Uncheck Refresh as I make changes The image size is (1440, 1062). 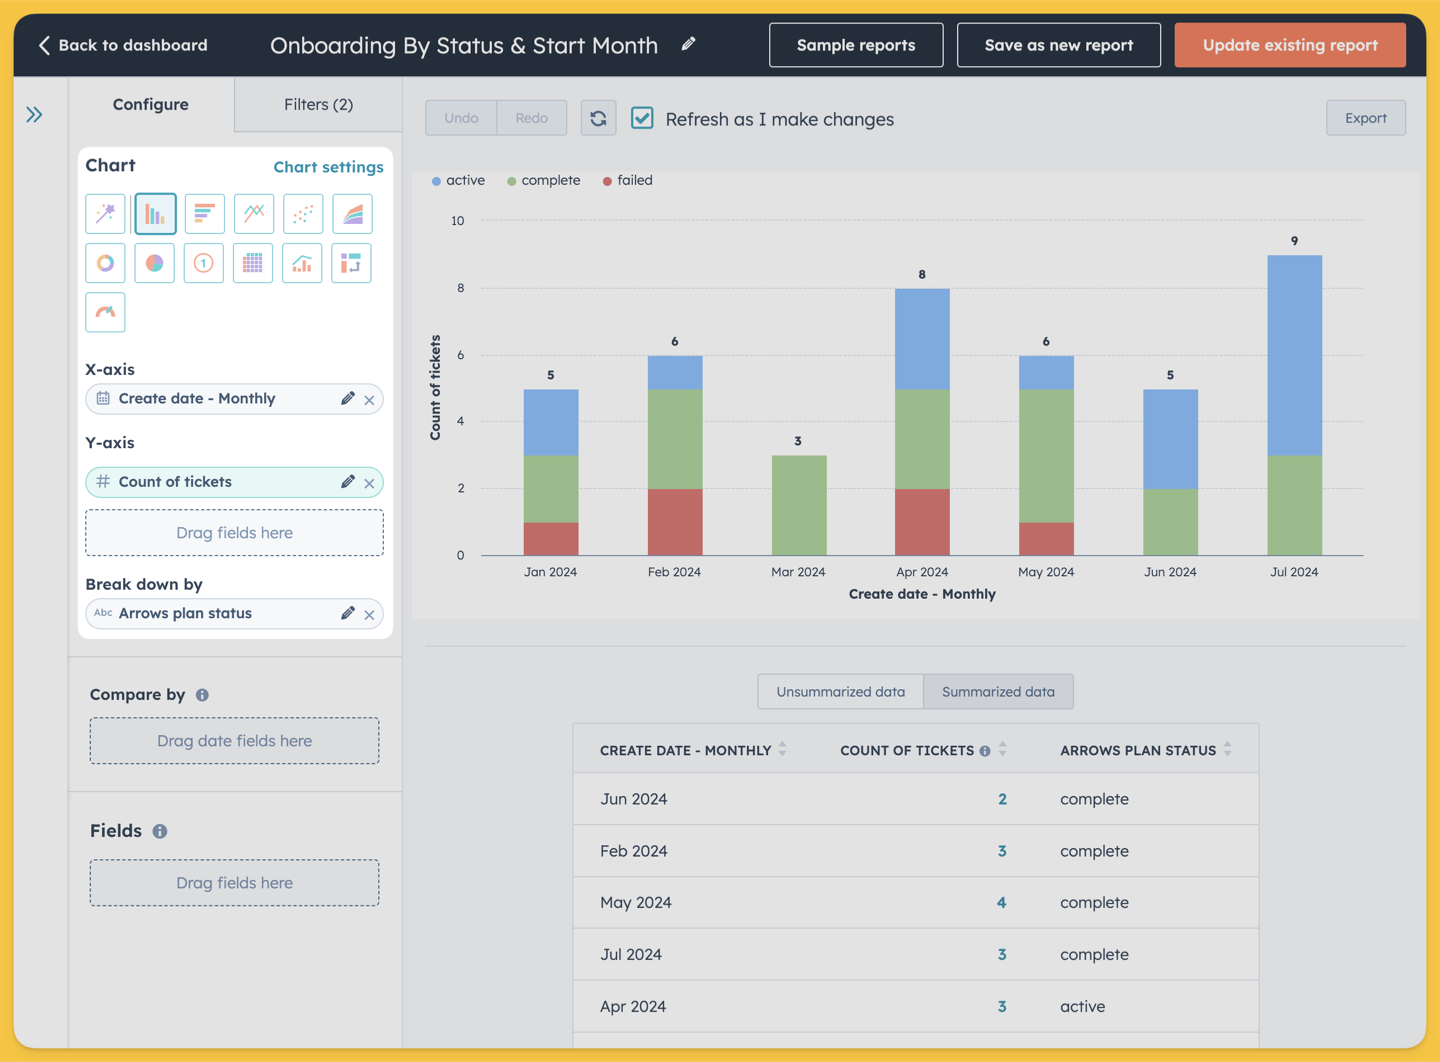click(x=642, y=118)
